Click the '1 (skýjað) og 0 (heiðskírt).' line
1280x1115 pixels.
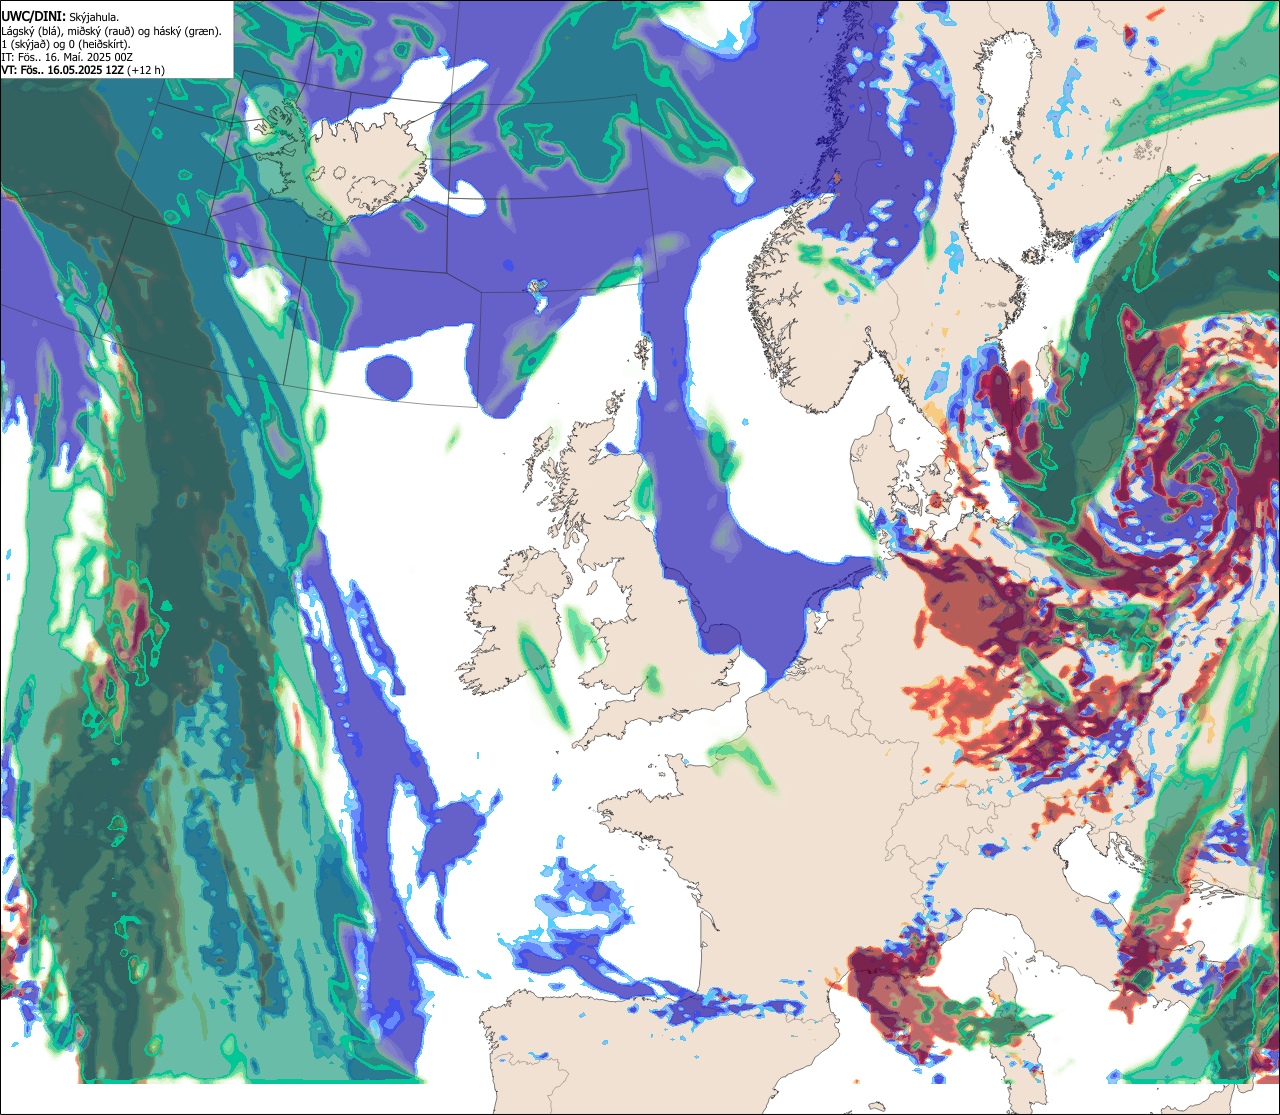click(66, 44)
